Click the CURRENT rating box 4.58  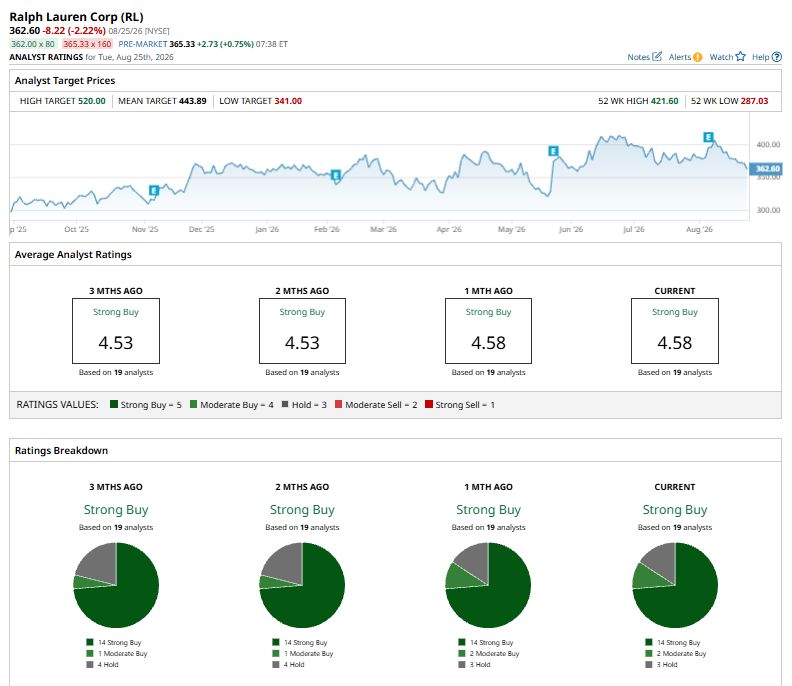(675, 331)
